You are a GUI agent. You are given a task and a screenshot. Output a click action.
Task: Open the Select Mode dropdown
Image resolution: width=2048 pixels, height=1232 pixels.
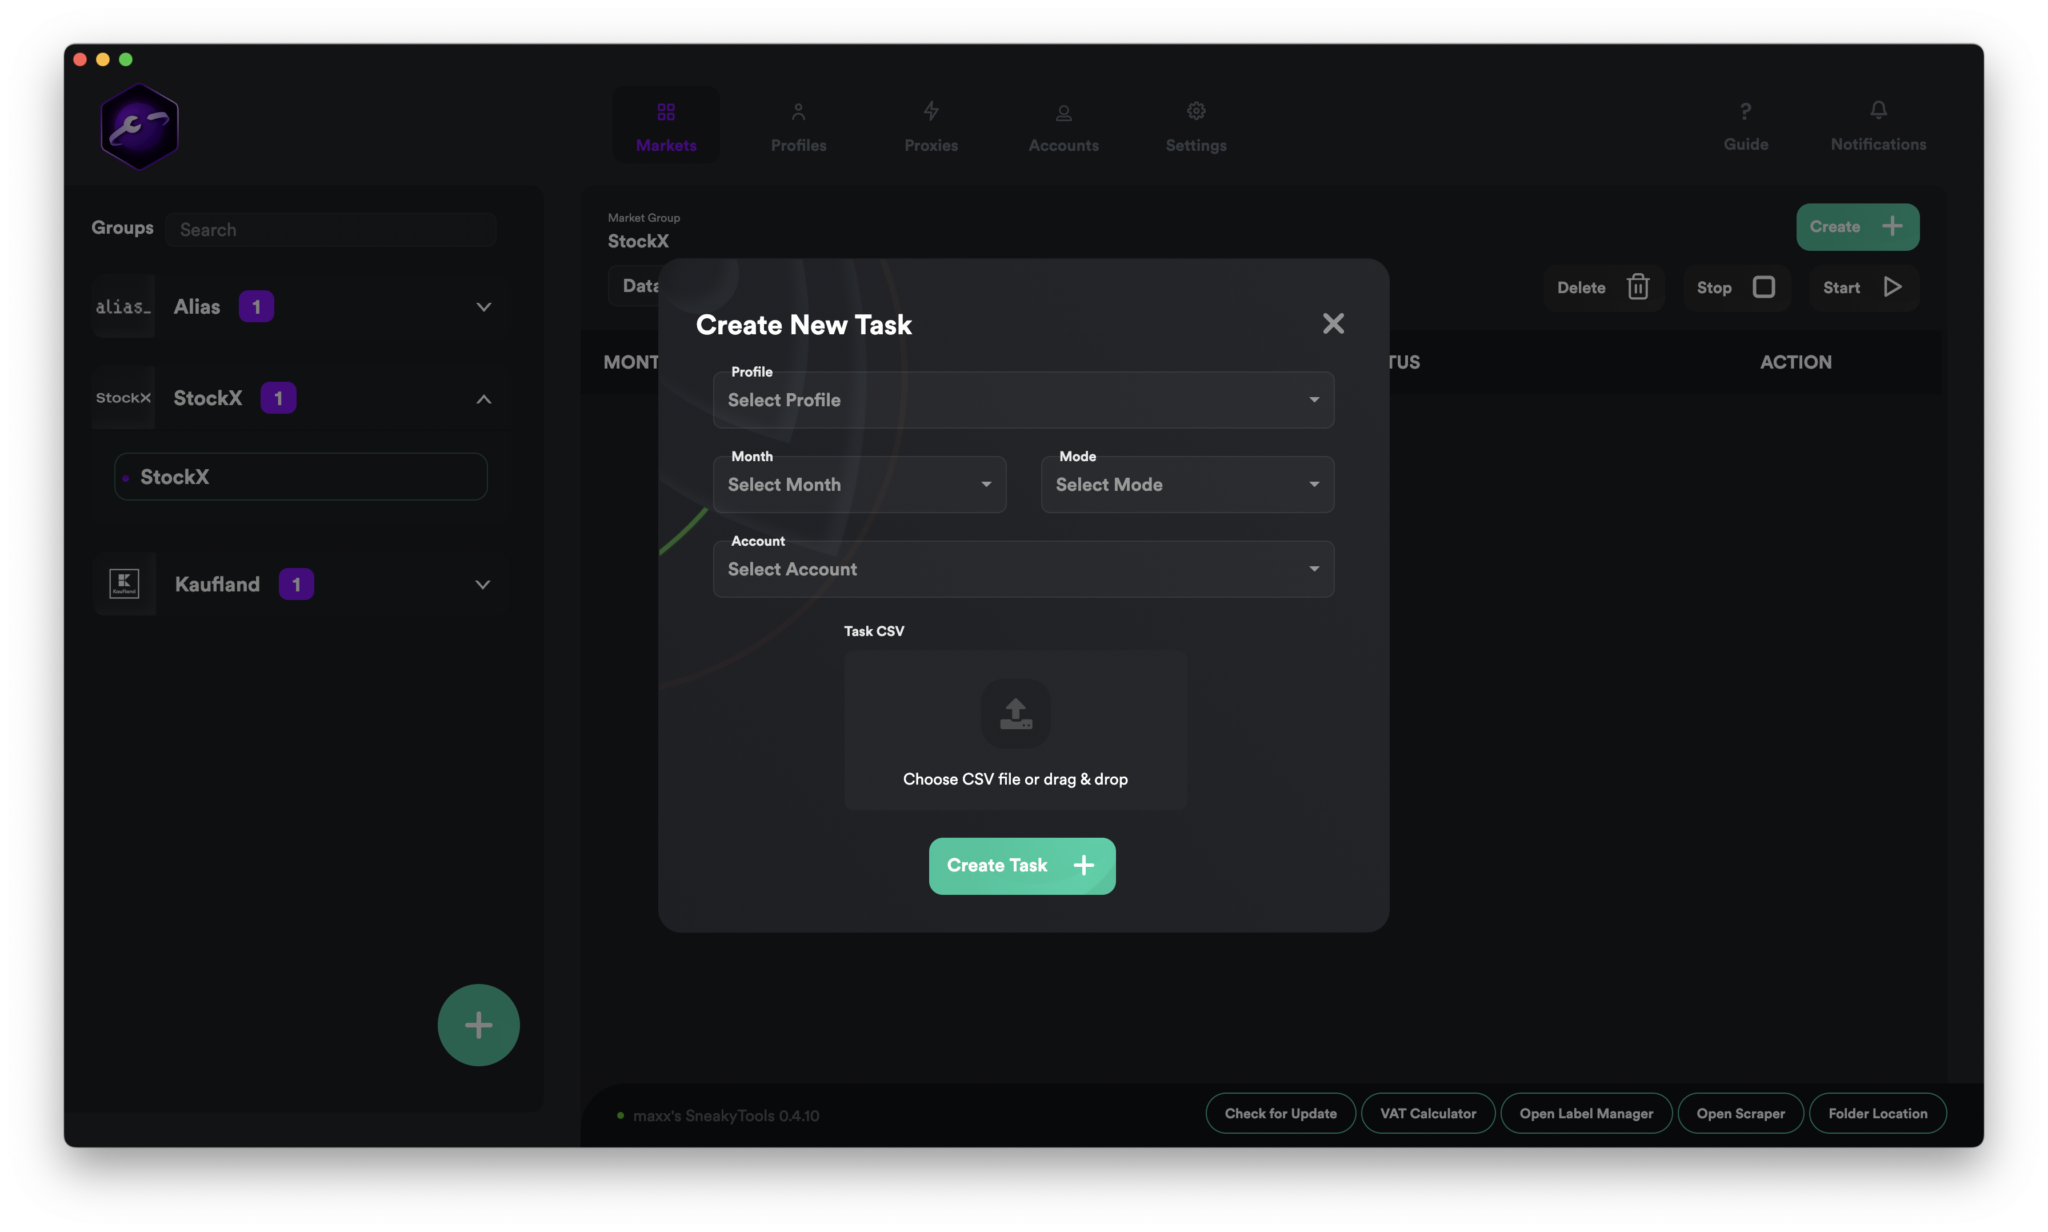coord(1187,485)
